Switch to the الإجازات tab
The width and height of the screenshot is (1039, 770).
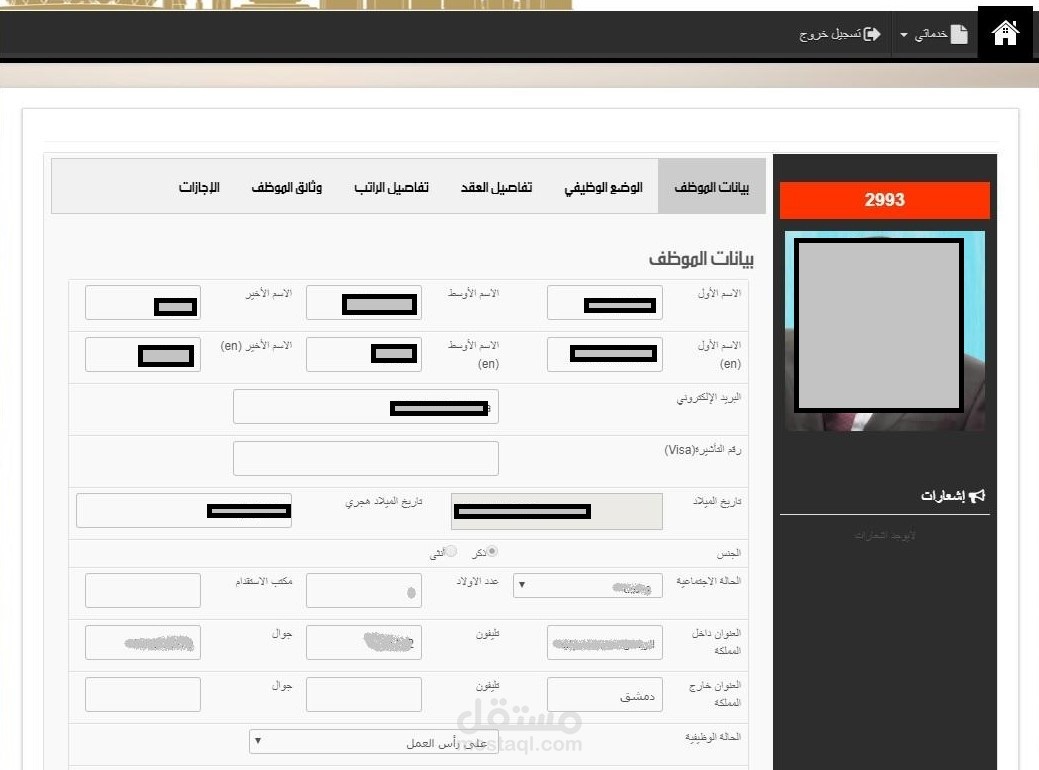coord(200,186)
